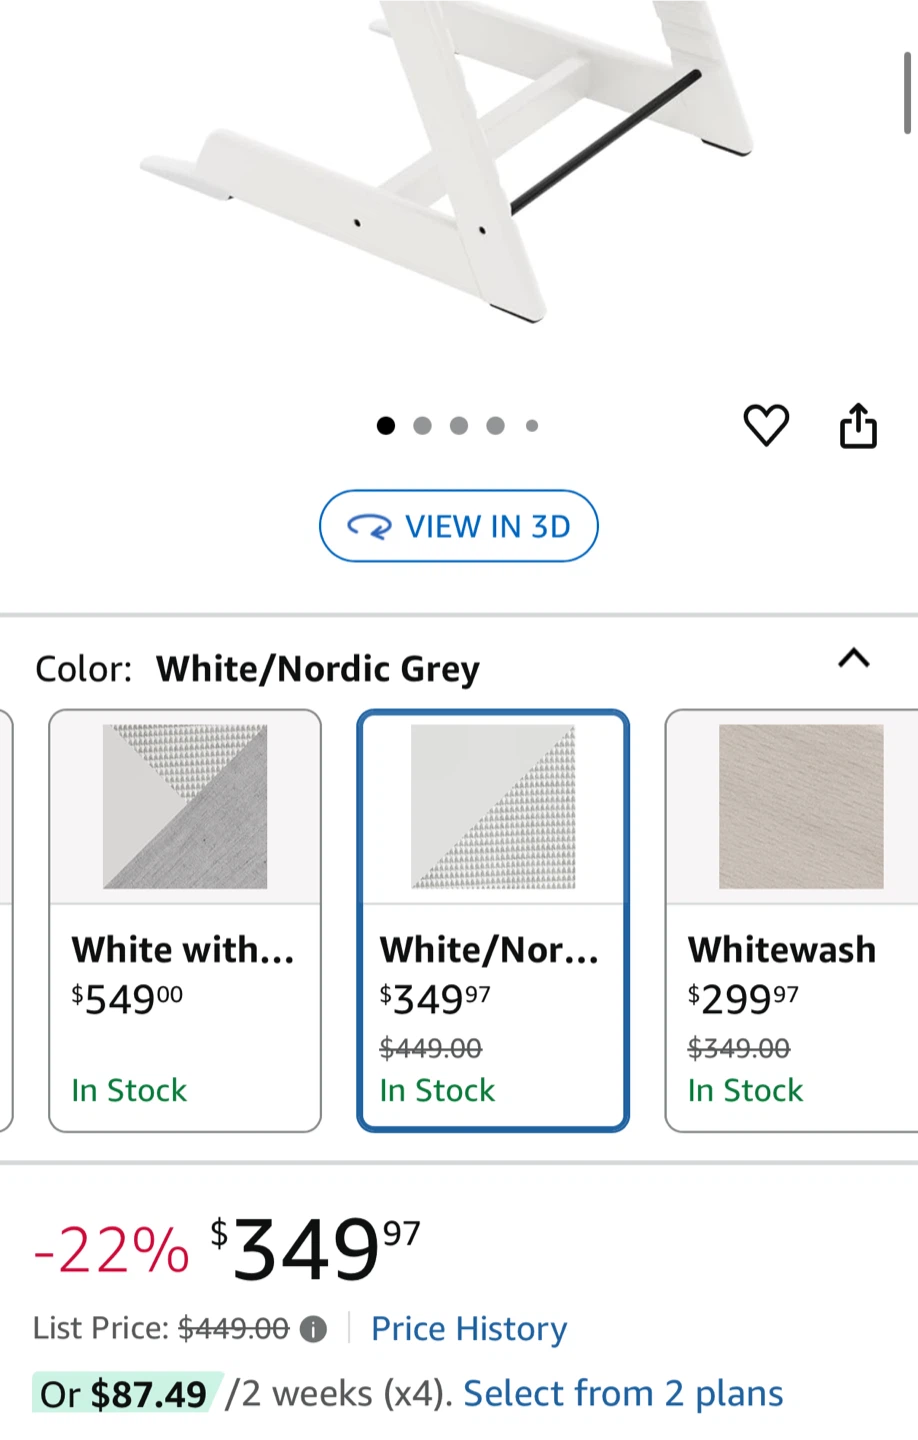Click the page scrollbar on right edge

[x=907, y=95]
